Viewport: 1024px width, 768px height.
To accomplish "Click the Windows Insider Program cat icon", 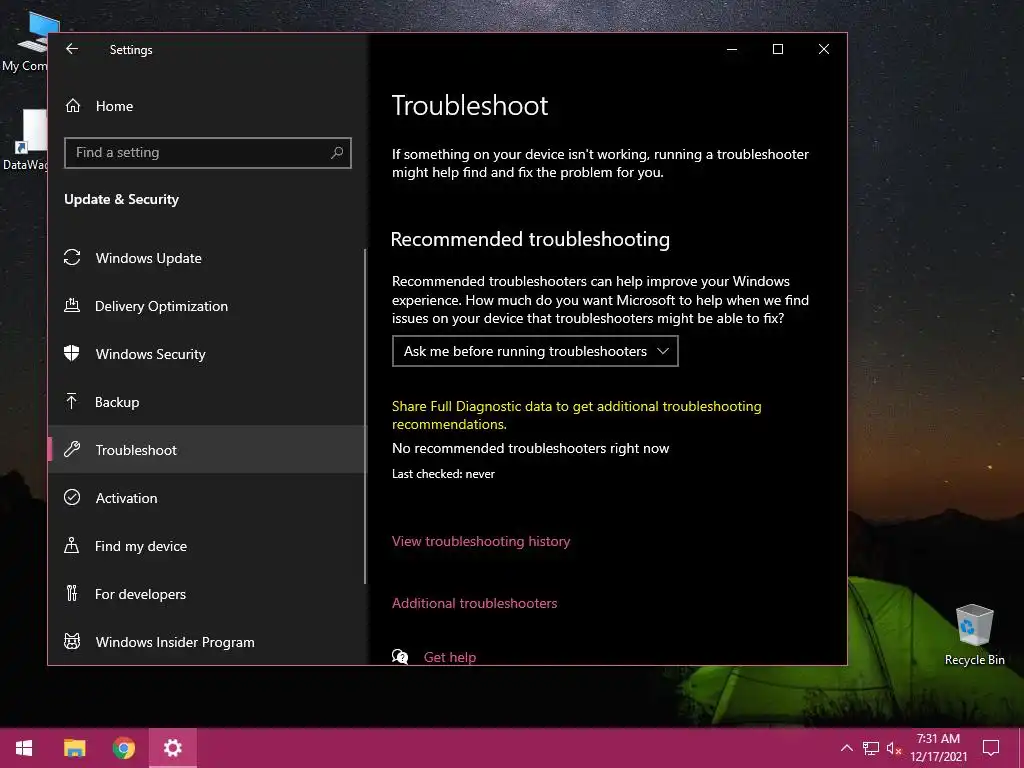I will click(72, 641).
